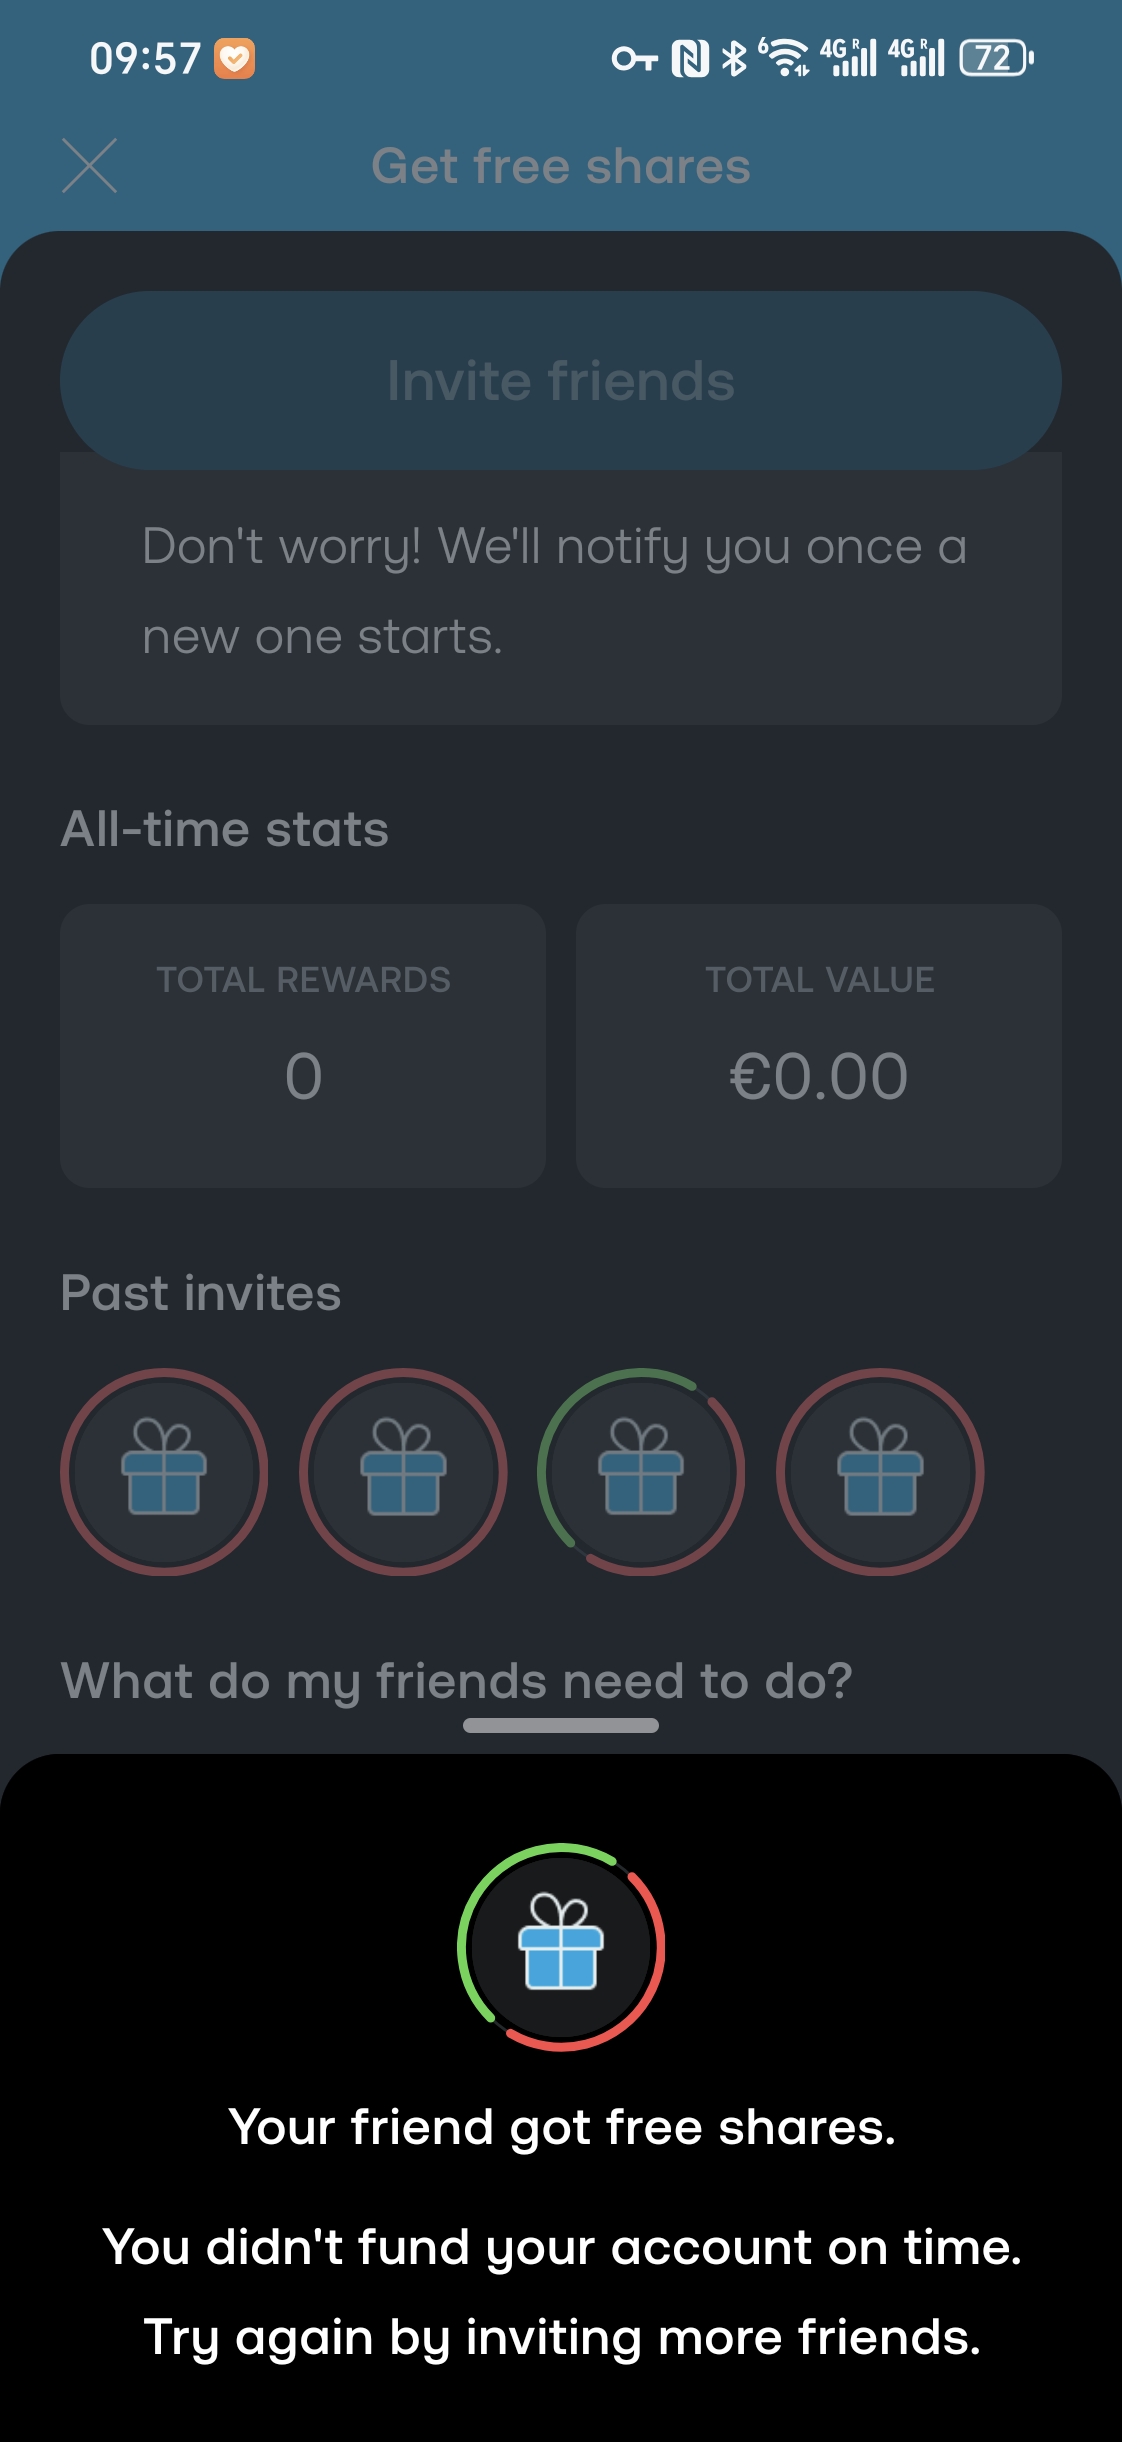
Task: Select the third gift with green progress ring
Action: (x=641, y=1472)
